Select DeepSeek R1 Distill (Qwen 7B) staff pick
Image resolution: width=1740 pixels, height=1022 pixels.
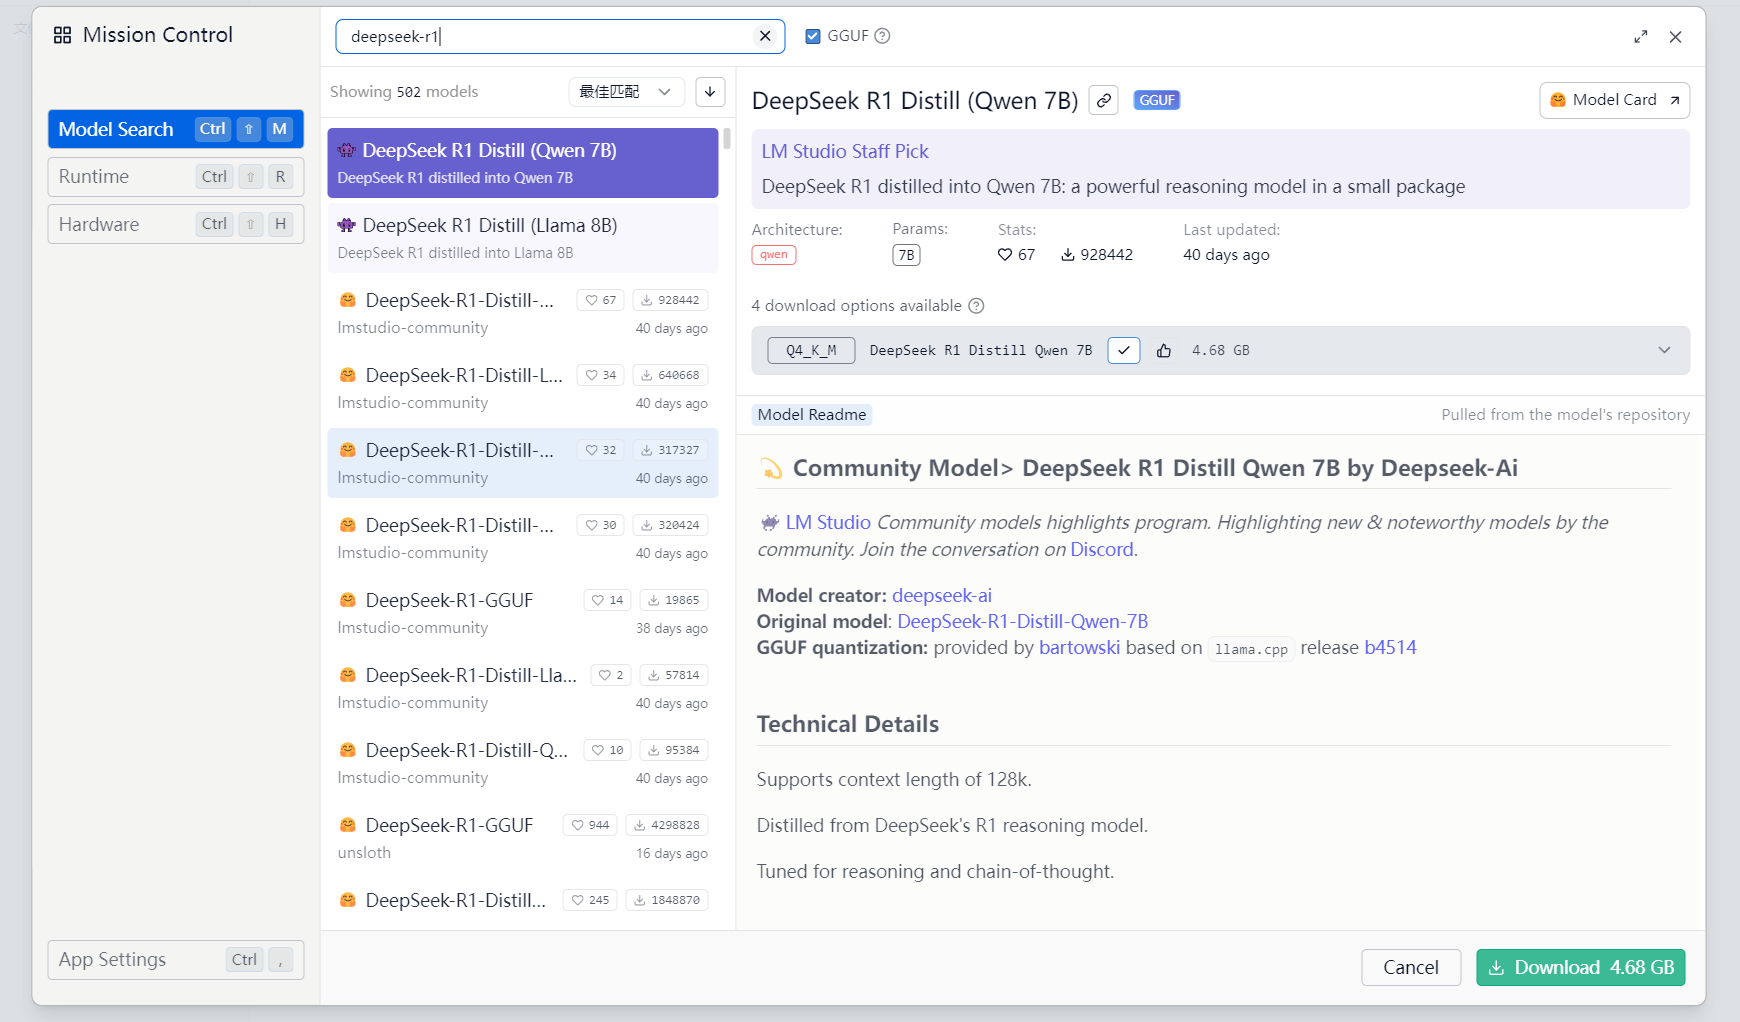pos(523,163)
